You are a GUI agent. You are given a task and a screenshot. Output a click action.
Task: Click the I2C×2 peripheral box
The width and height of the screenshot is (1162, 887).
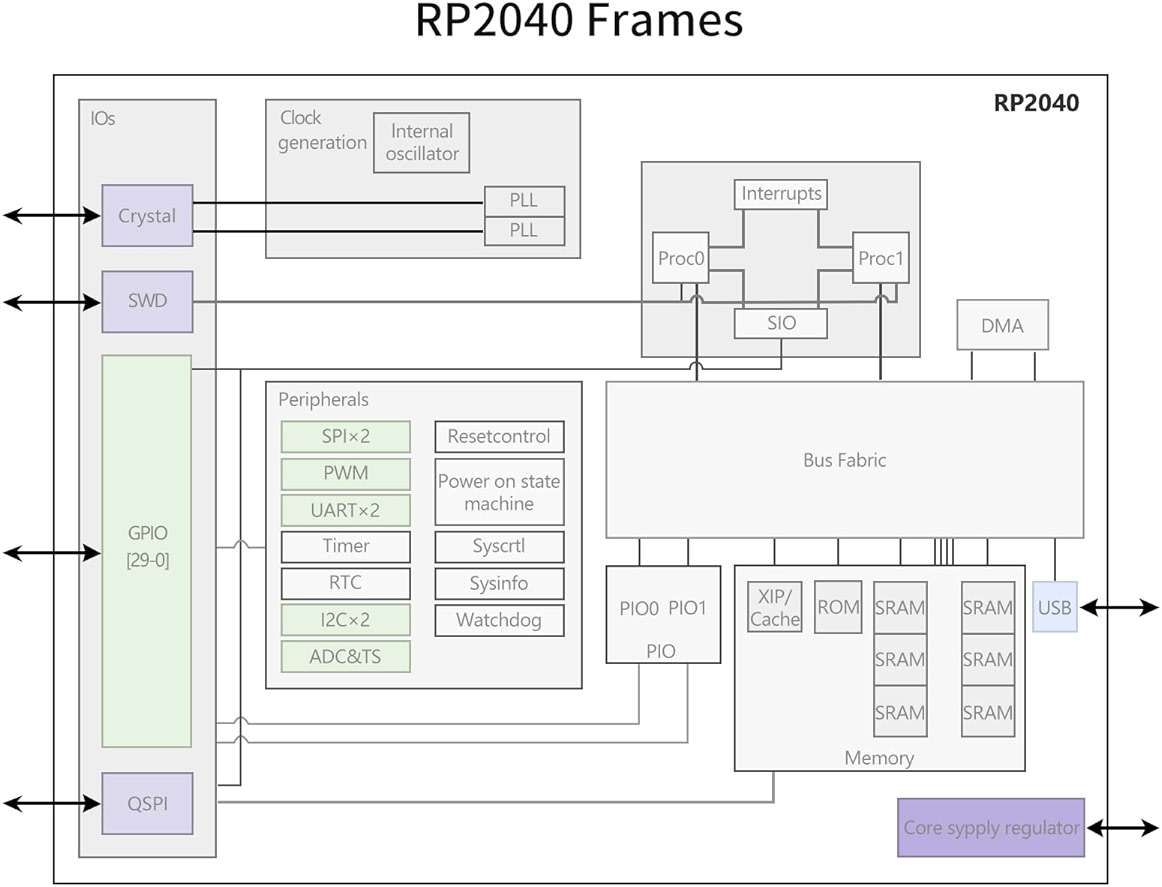coord(345,619)
